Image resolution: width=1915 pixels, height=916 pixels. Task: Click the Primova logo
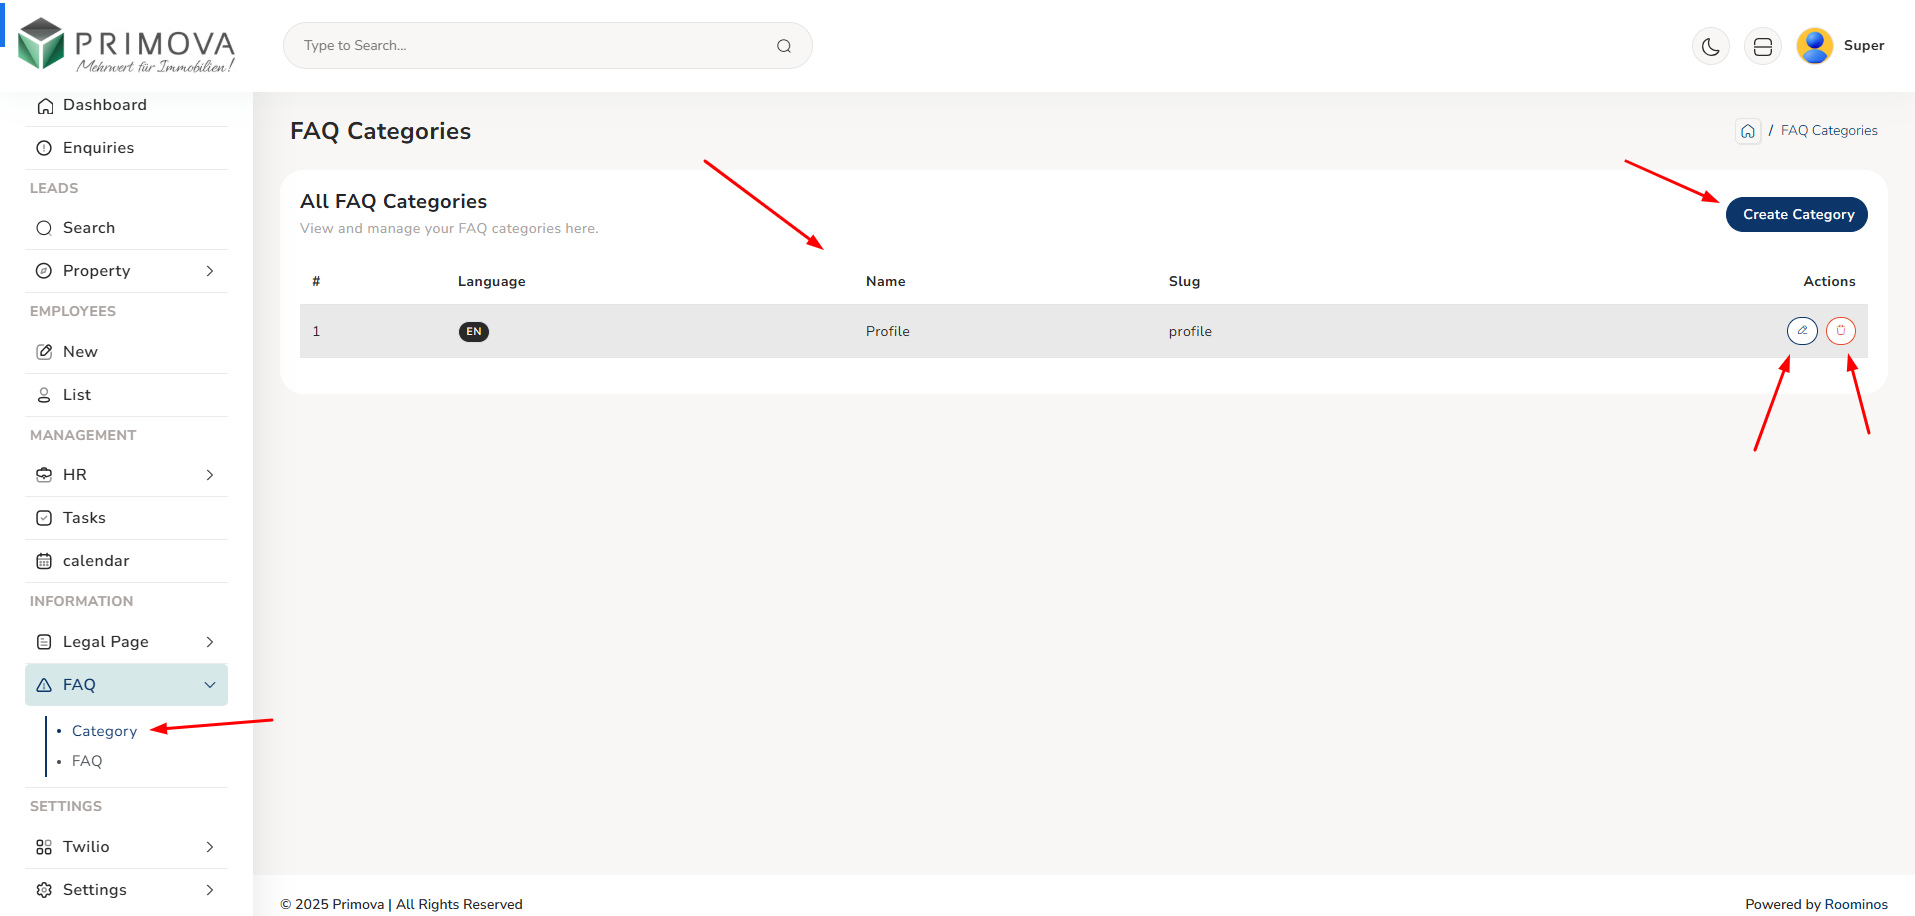126,46
